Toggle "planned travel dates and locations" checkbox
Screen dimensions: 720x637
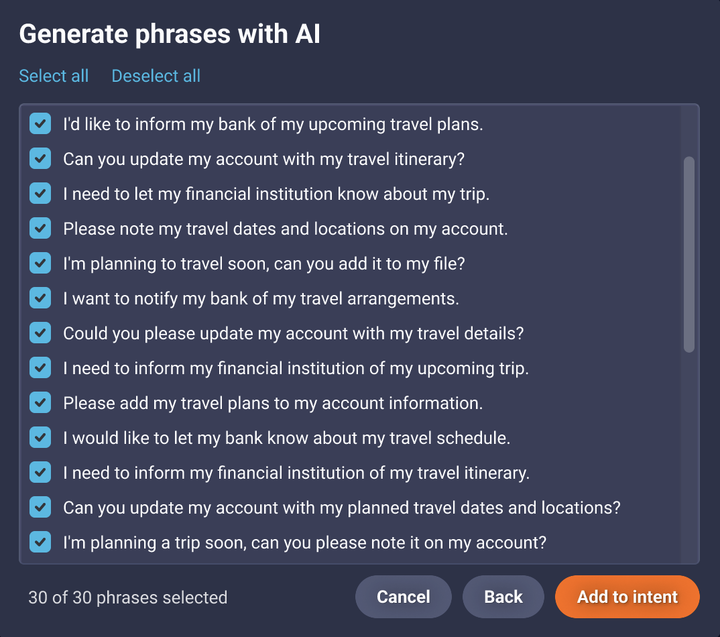40,507
